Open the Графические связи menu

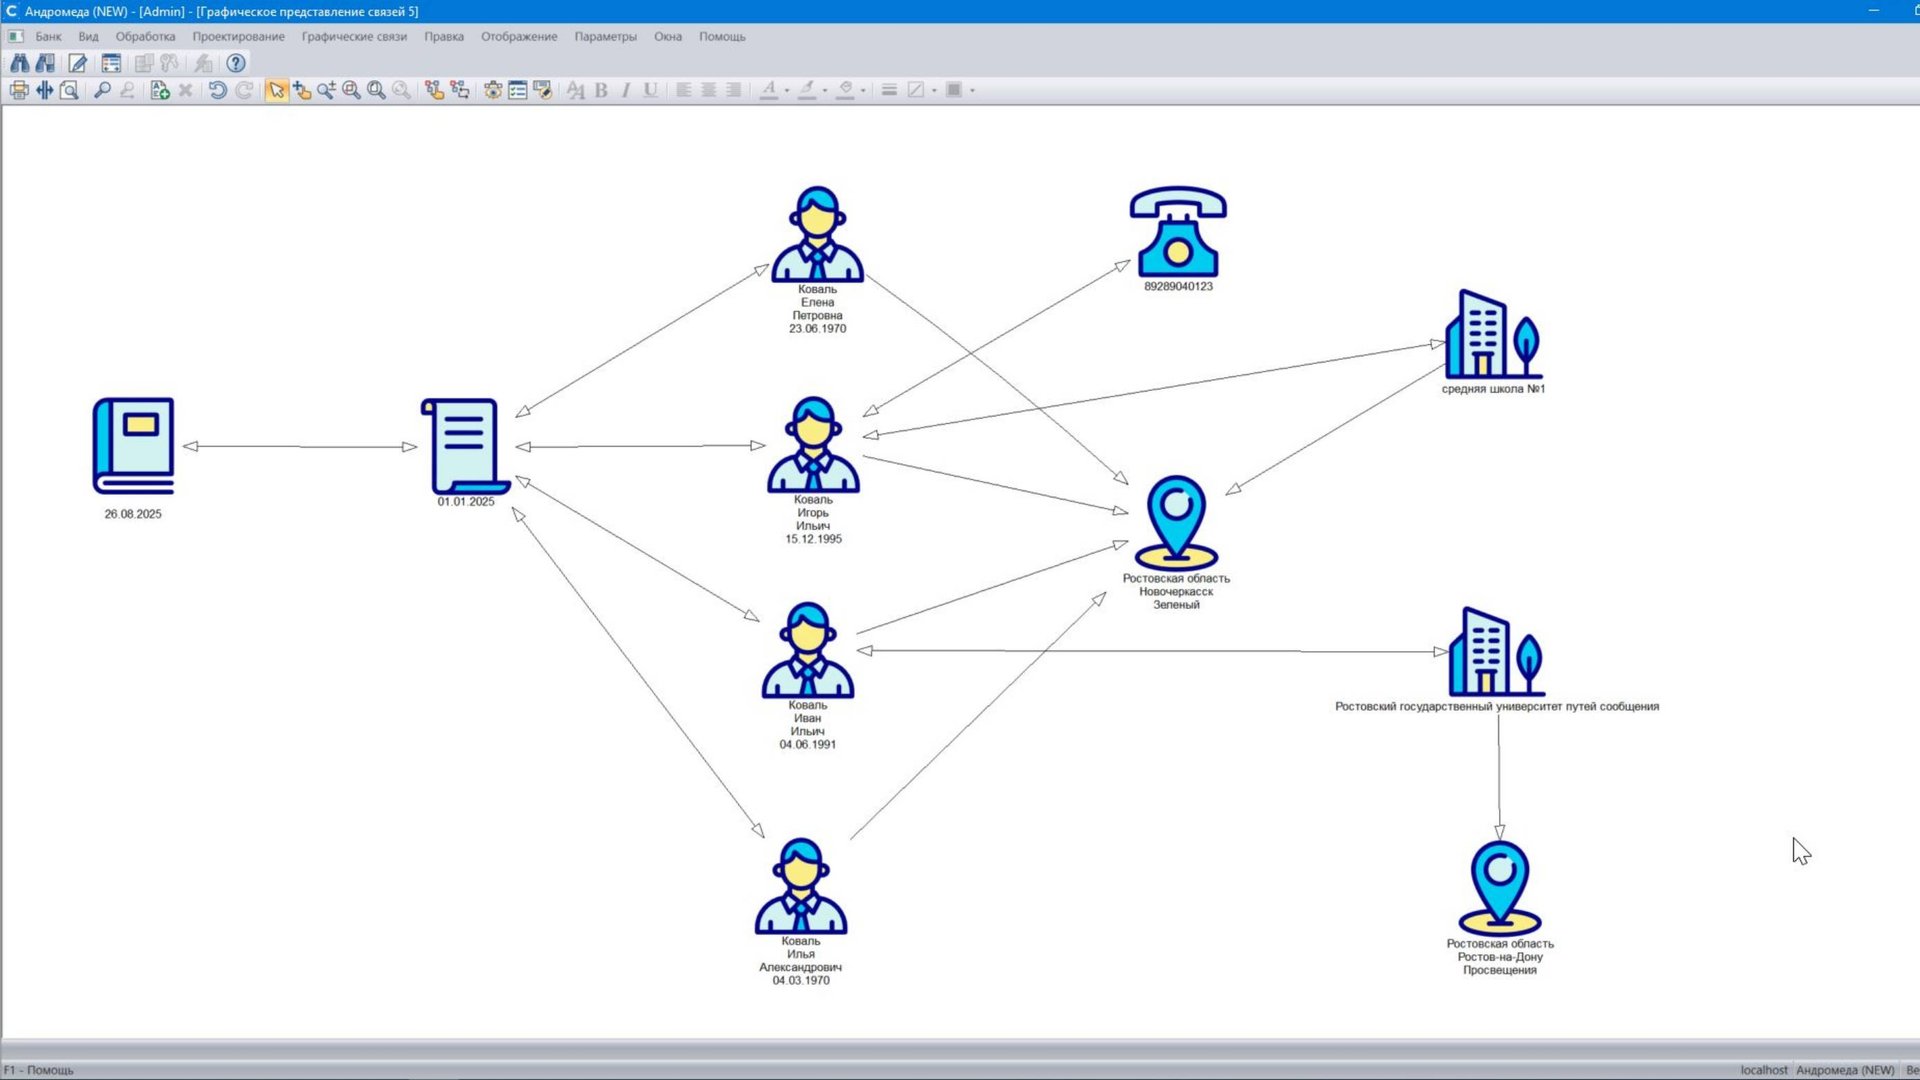click(x=354, y=36)
